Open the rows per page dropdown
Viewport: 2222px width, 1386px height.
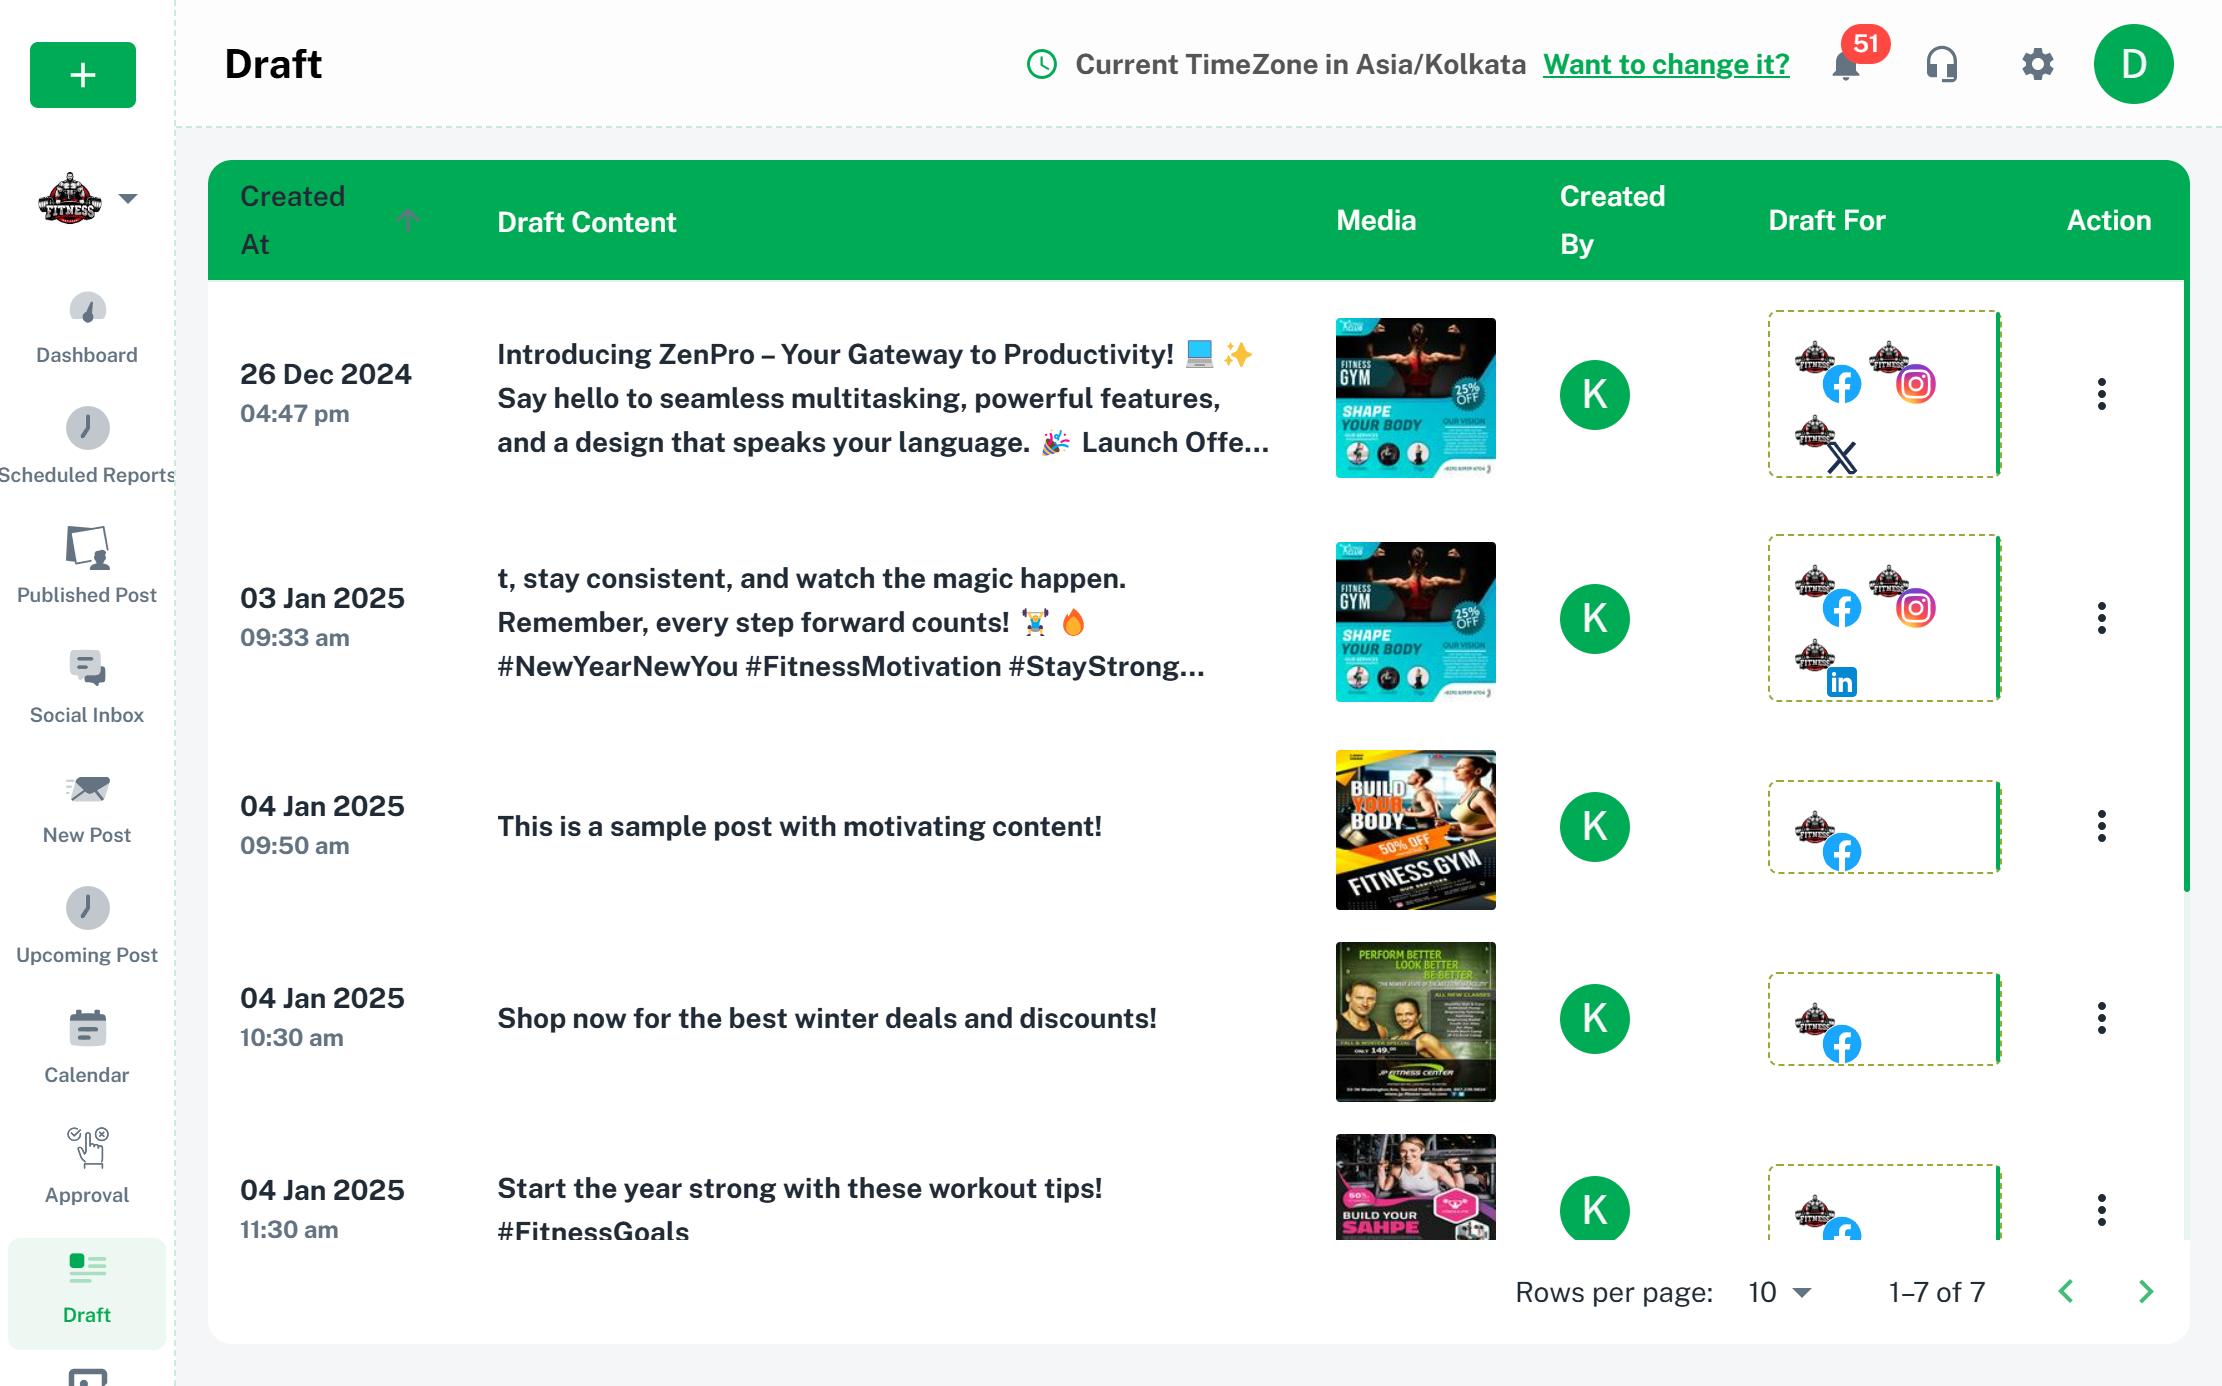[x=1780, y=1292]
